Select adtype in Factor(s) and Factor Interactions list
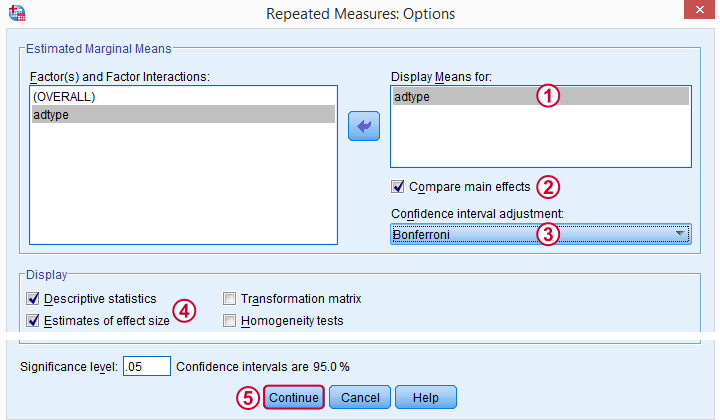720x420 pixels. (183, 114)
